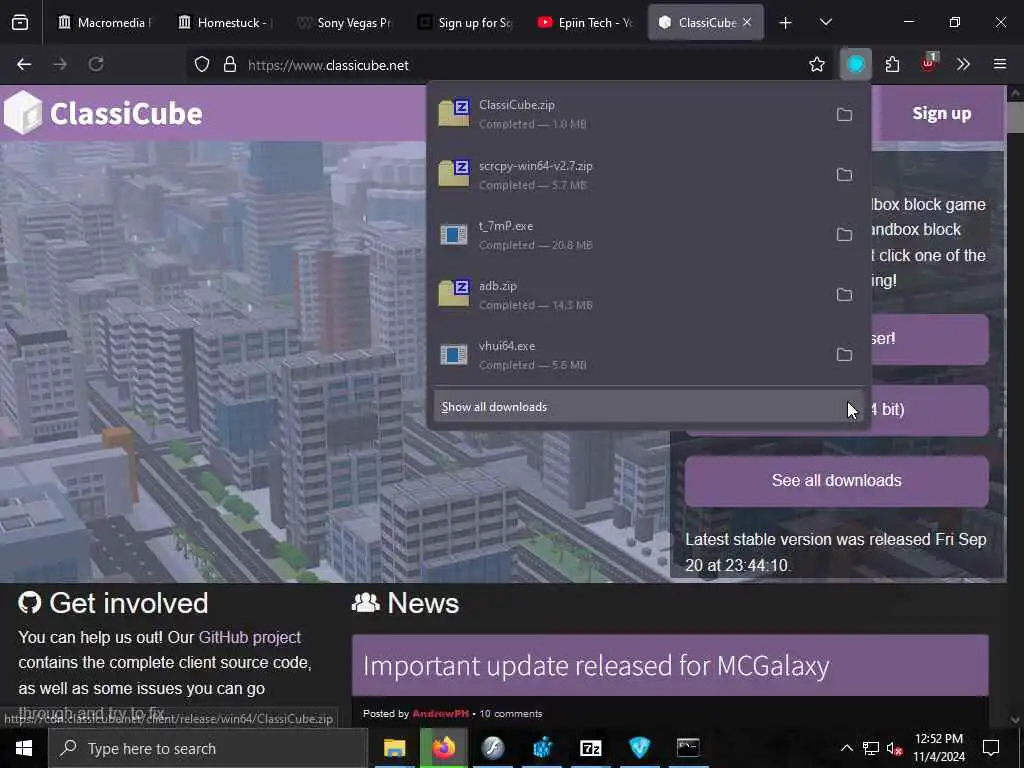Switch to the Macromedia tab
Viewport: 1024px width, 768px height.
click(x=104, y=23)
